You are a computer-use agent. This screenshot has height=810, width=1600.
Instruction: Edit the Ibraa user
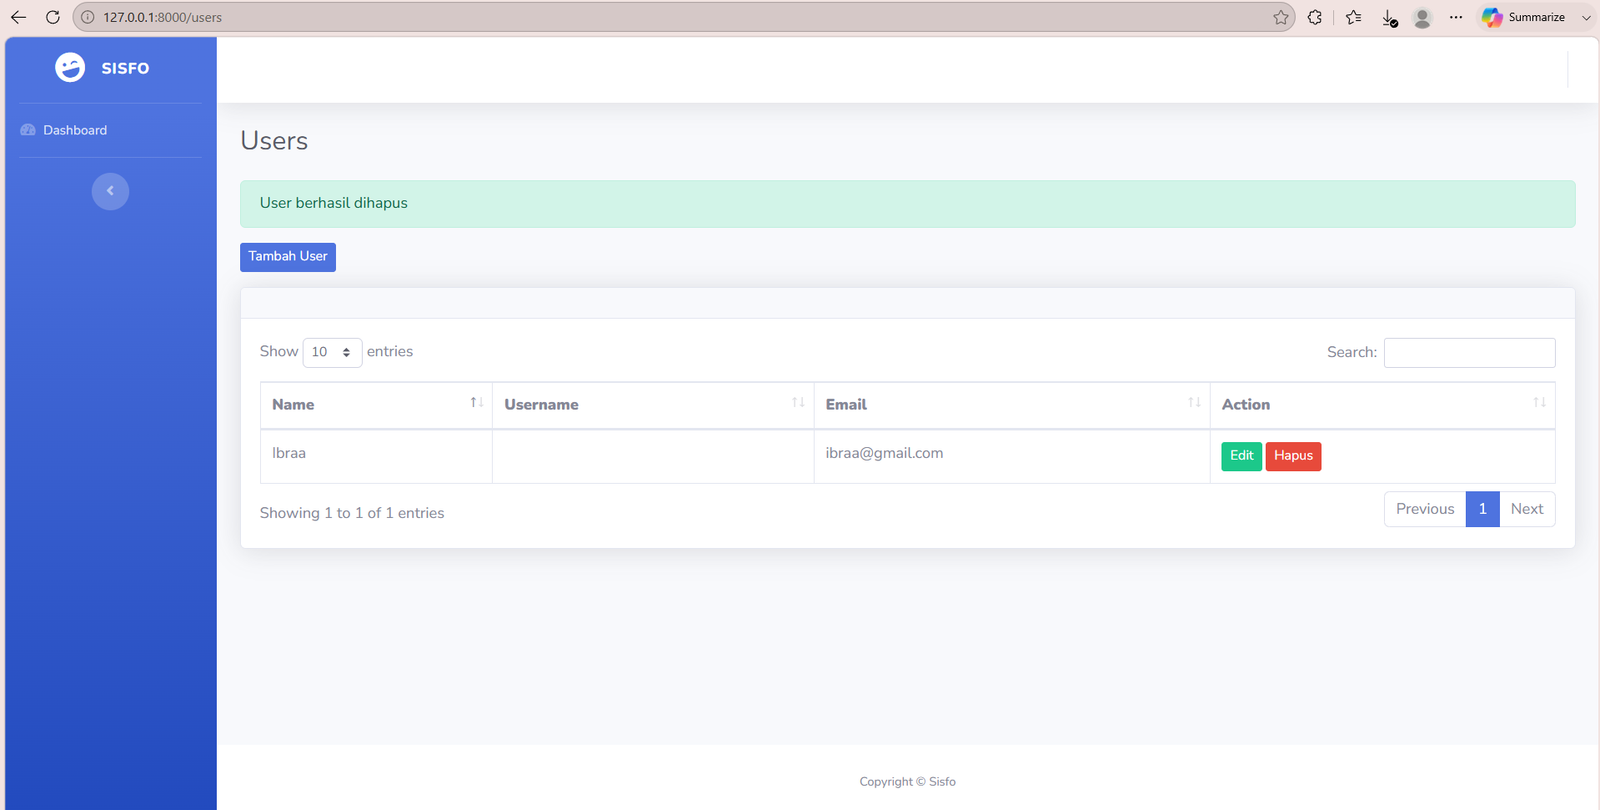1241,456
